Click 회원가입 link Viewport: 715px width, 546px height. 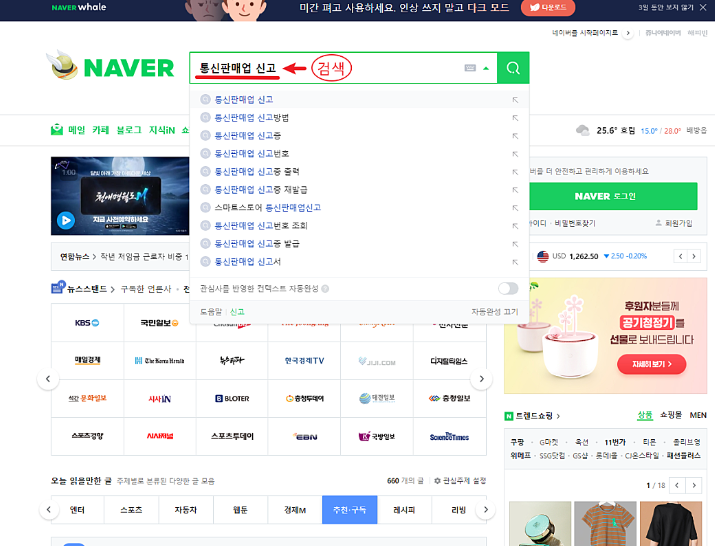pos(674,223)
